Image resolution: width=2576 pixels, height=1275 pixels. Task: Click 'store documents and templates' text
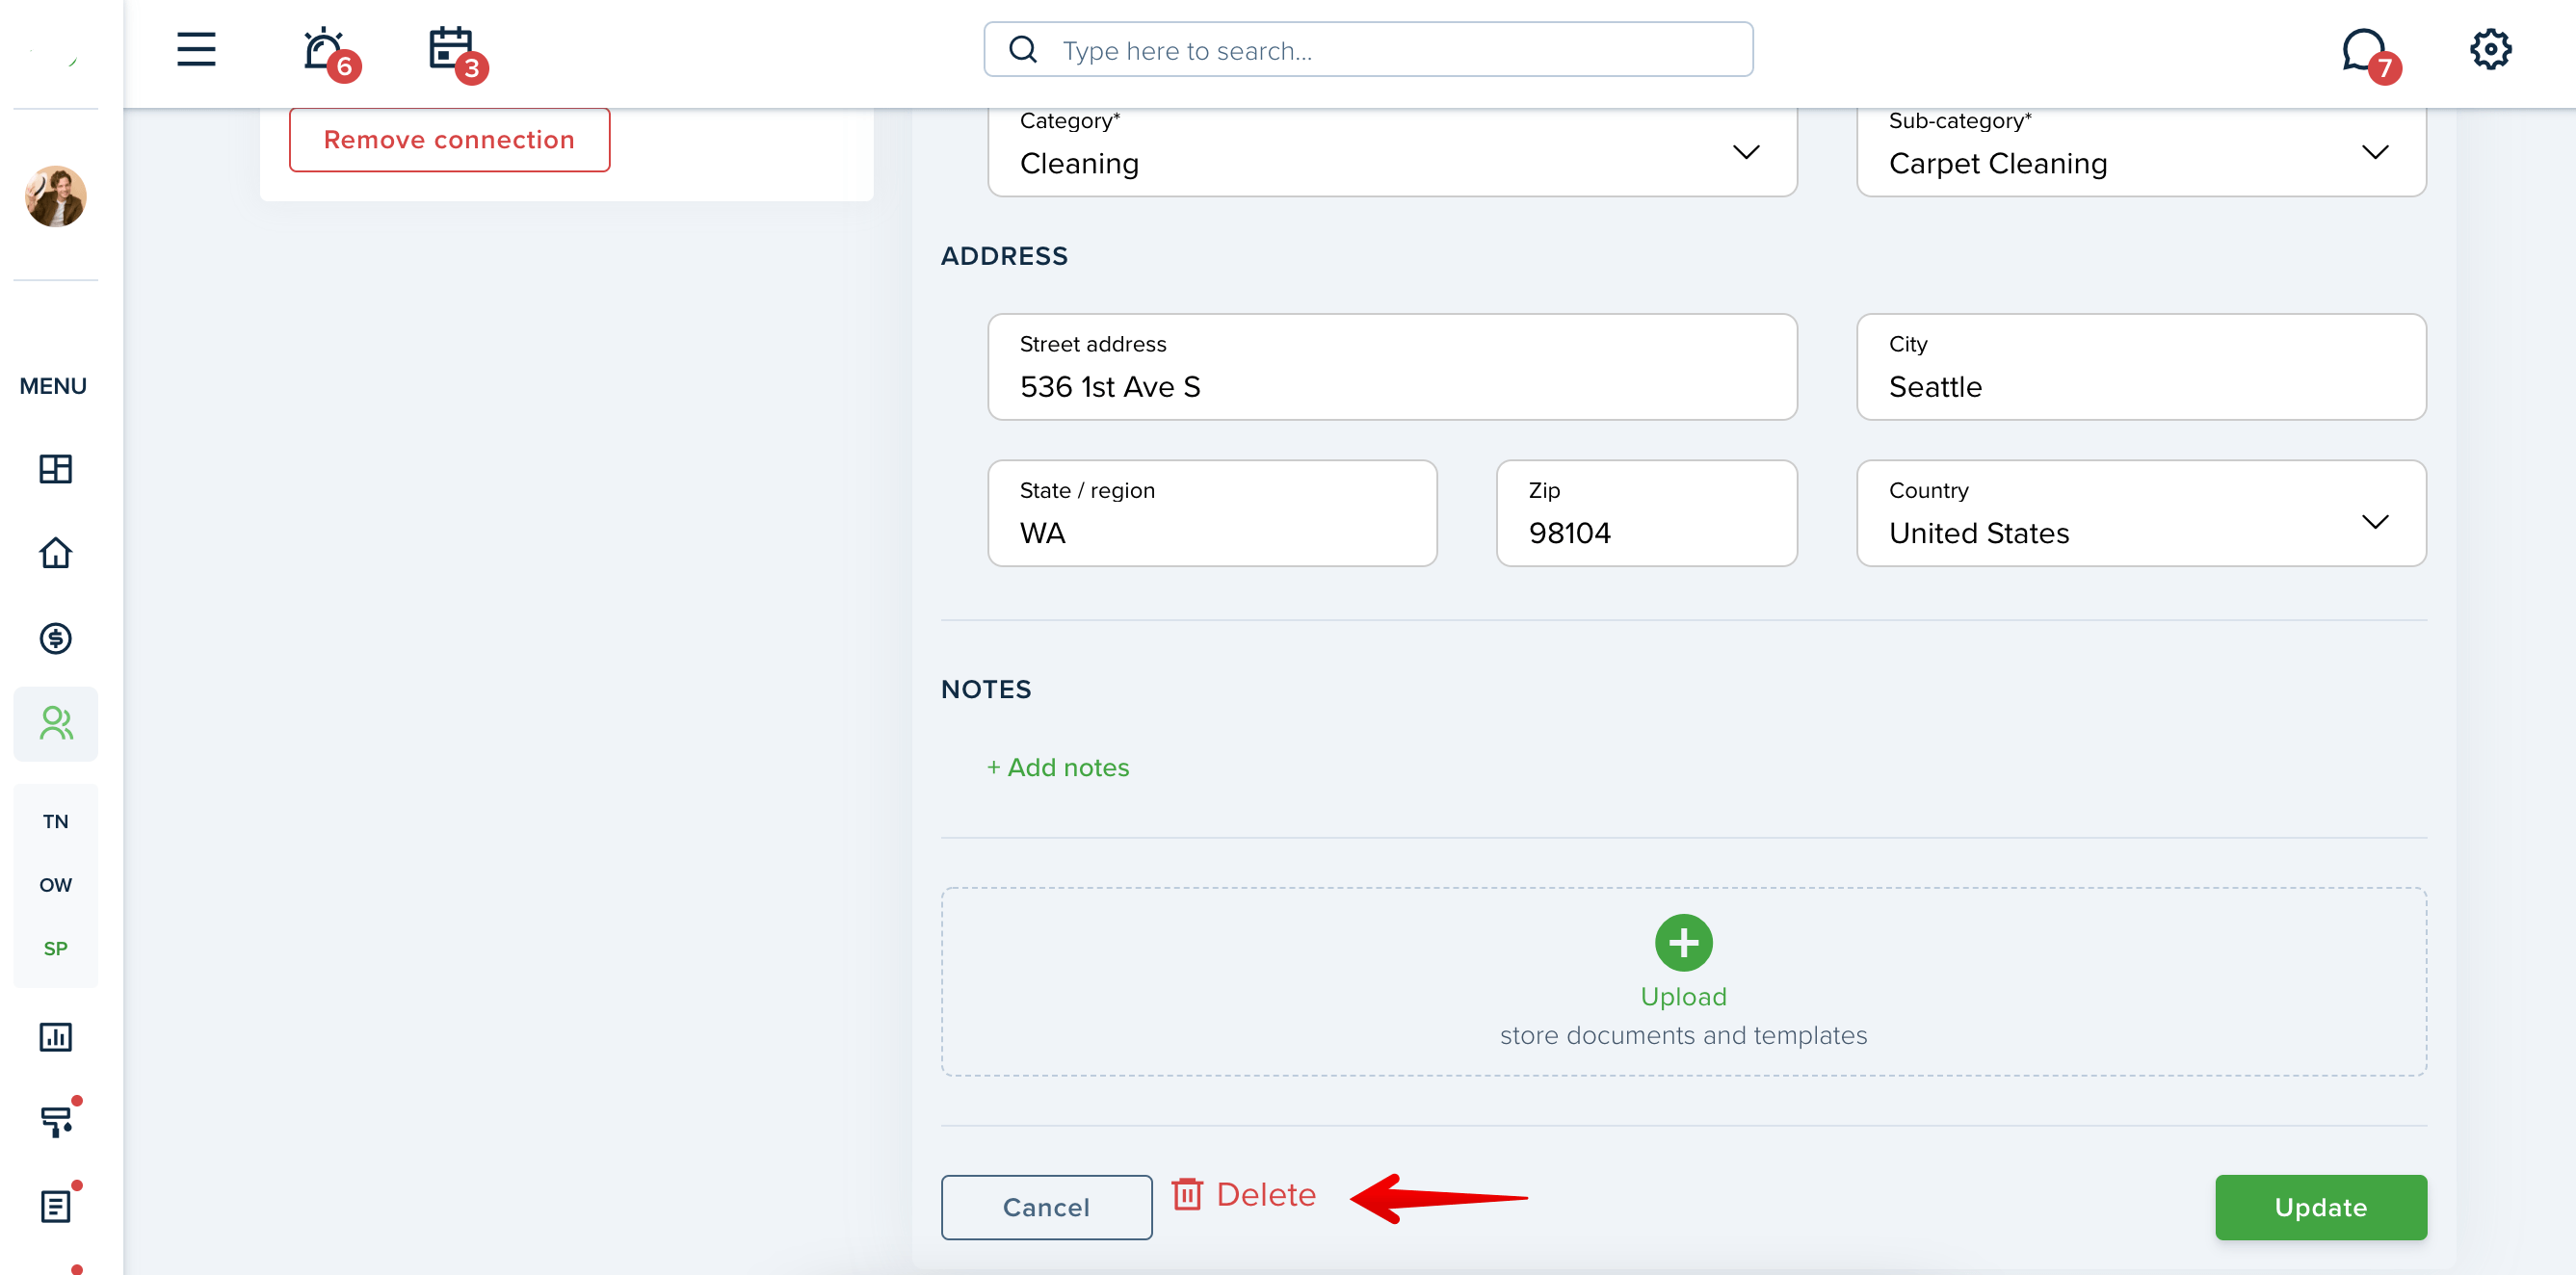point(1683,1035)
